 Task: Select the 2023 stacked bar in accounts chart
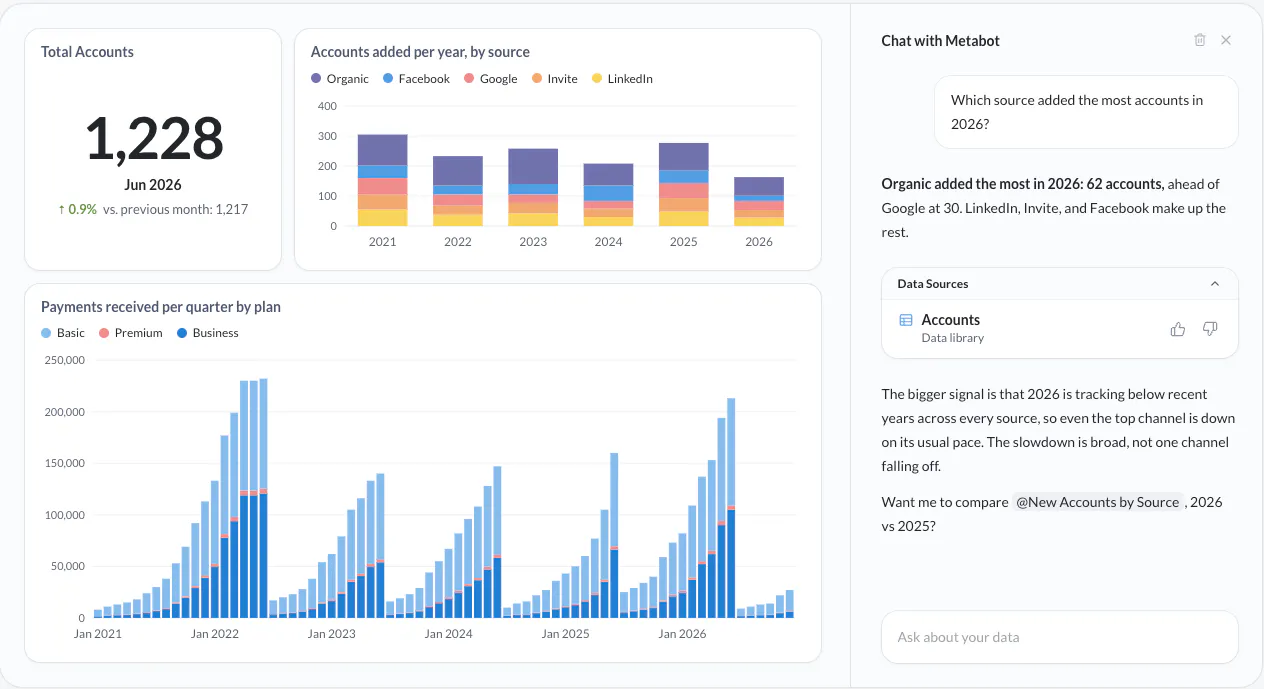pyautogui.click(x=533, y=187)
